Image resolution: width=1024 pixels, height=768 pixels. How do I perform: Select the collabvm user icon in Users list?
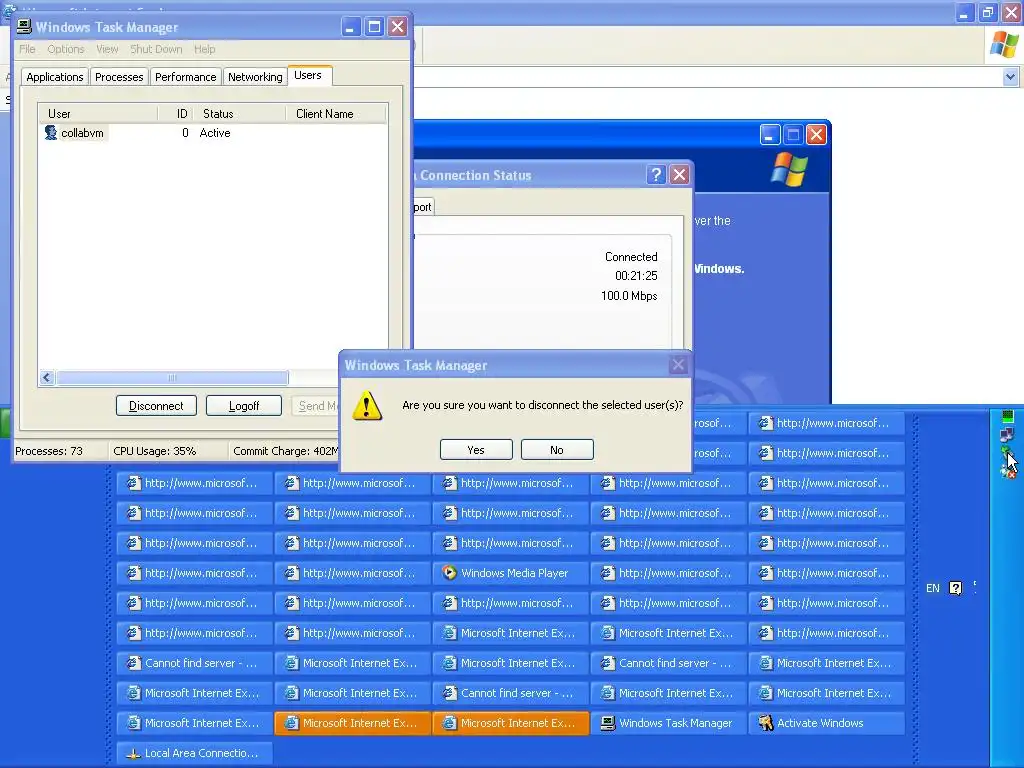(x=51, y=133)
